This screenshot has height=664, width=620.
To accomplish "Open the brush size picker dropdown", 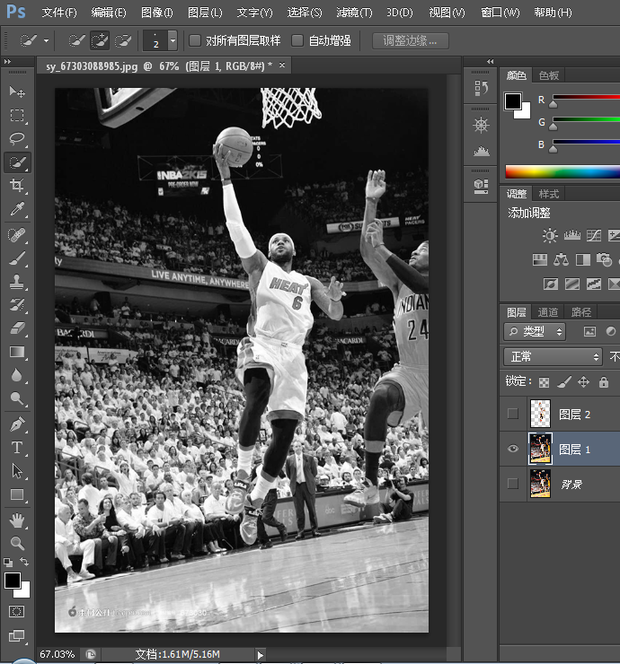I will 172,41.
